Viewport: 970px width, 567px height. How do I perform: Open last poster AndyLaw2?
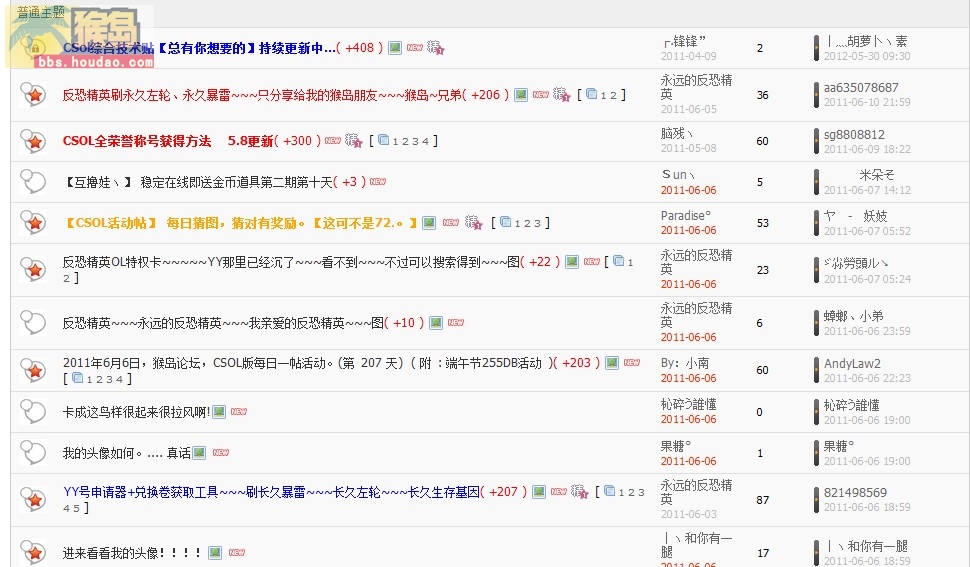point(852,364)
